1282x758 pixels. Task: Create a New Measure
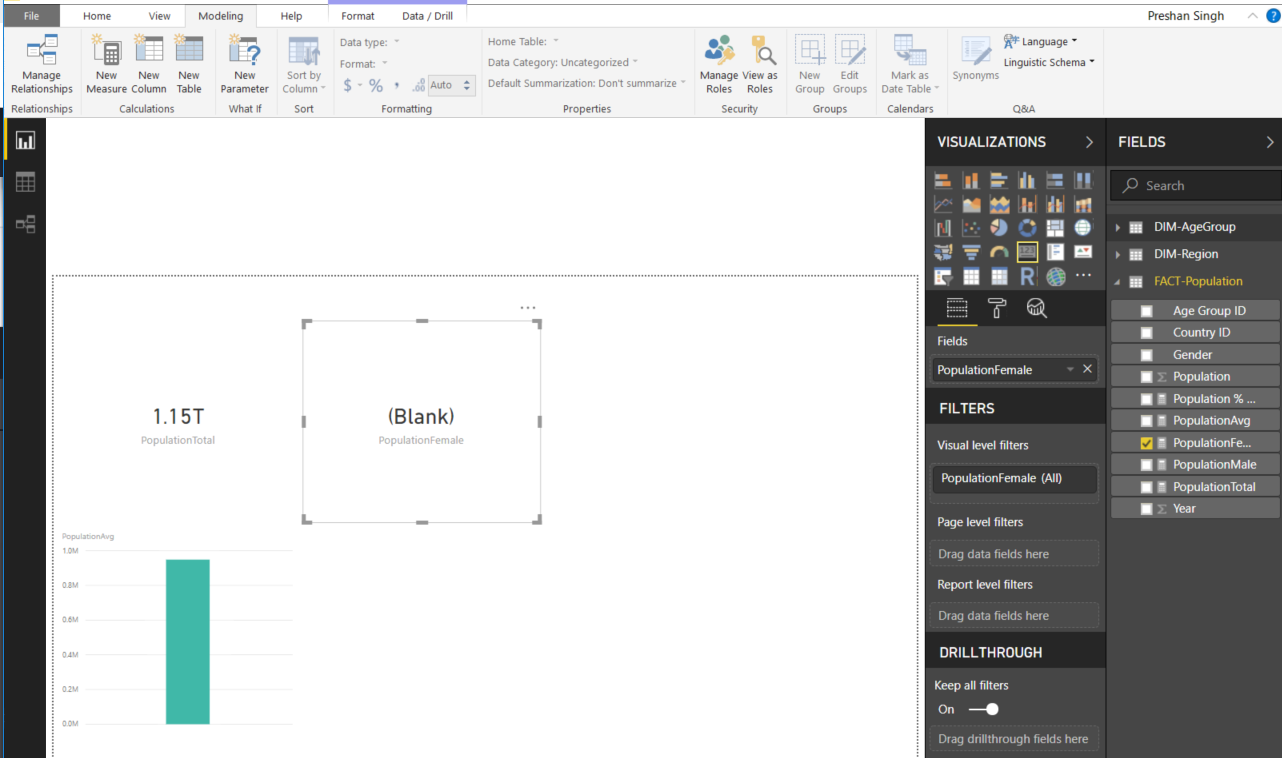(x=106, y=65)
